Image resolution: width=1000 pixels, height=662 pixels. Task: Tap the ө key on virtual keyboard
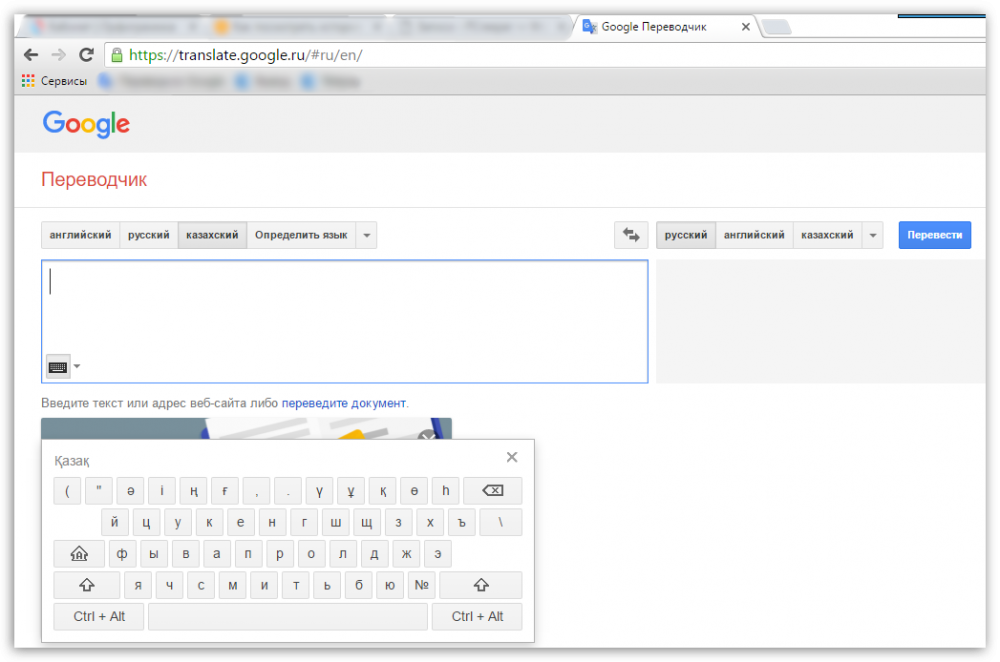[414, 490]
